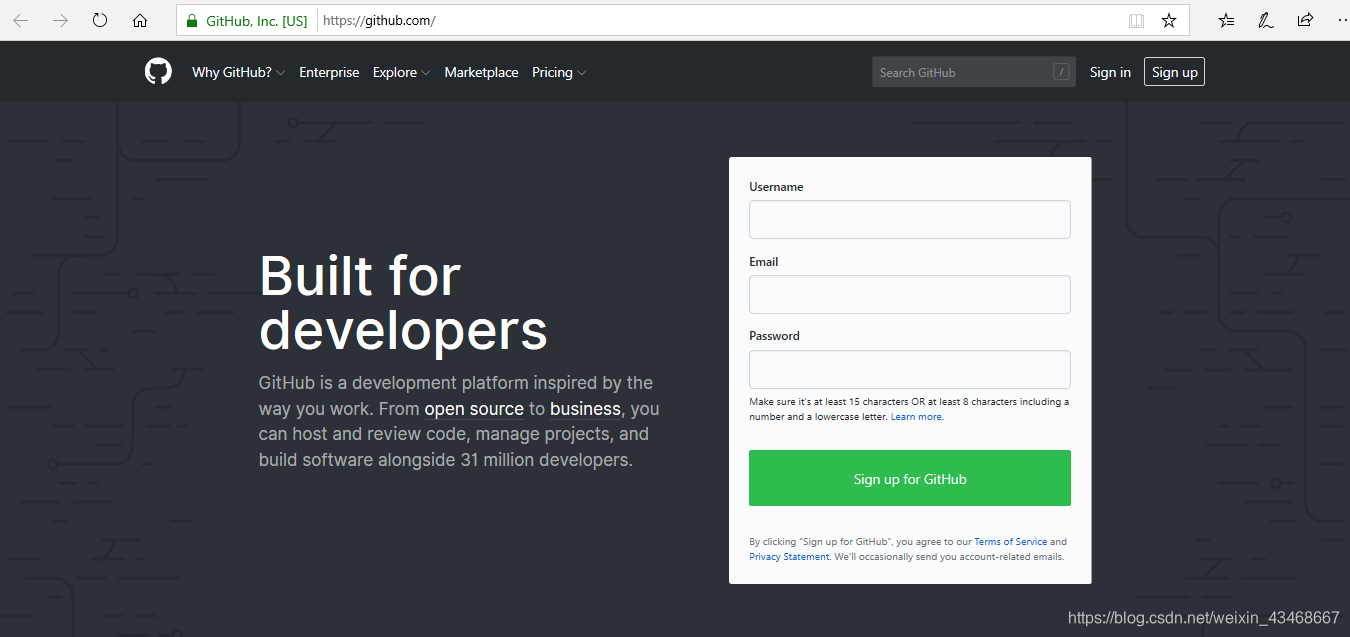Click the Password field label
Image resolution: width=1350 pixels, height=637 pixels.
tap(774, 336)
